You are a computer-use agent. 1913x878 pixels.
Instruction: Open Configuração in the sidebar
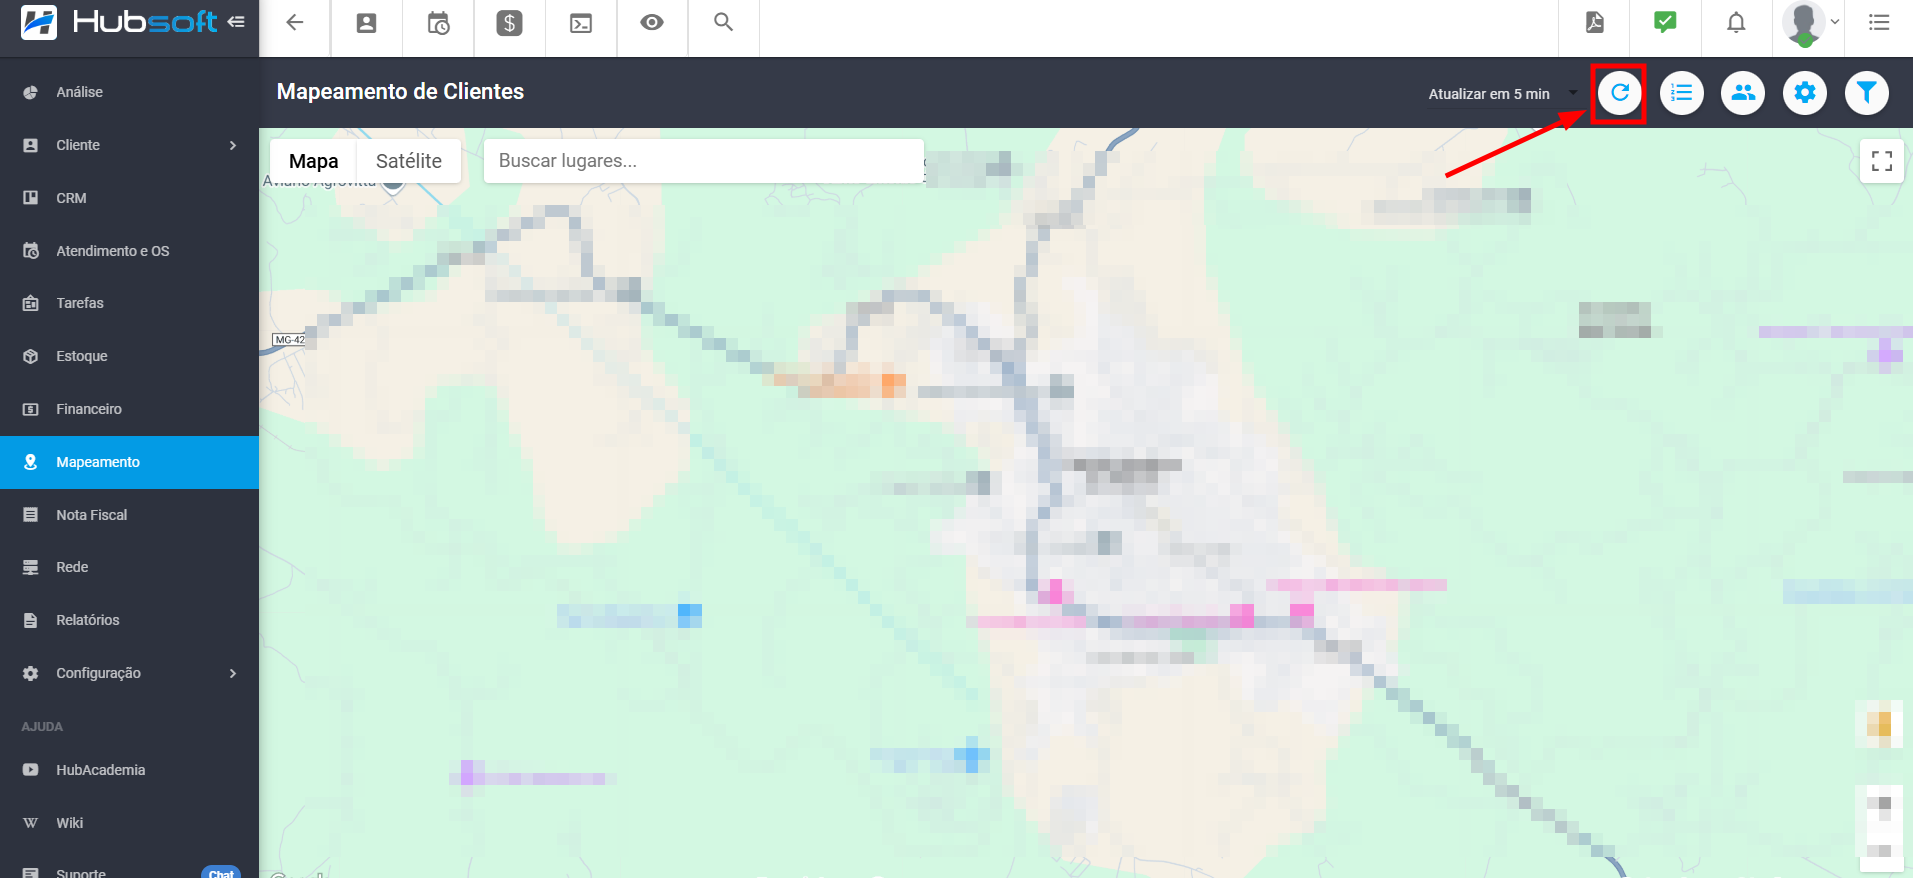point(129,673)
